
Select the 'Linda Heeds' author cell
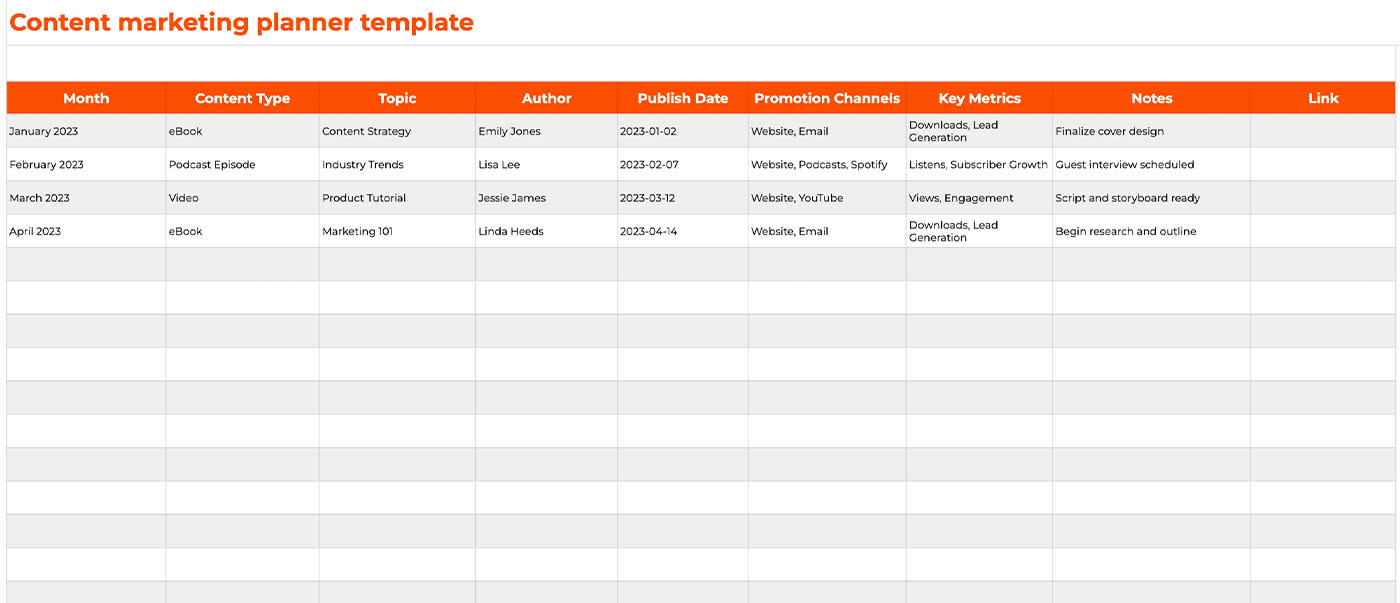coord(546,231)
